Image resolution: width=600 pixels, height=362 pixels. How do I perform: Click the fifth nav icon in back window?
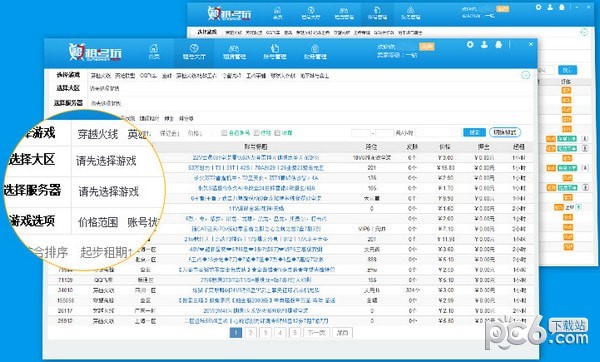410,13
